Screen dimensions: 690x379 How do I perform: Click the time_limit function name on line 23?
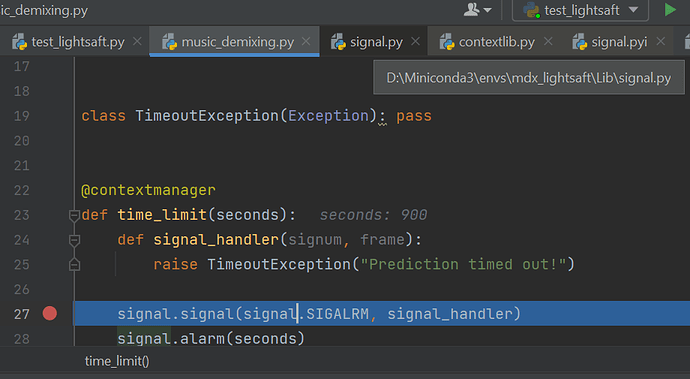pos(162,215)
